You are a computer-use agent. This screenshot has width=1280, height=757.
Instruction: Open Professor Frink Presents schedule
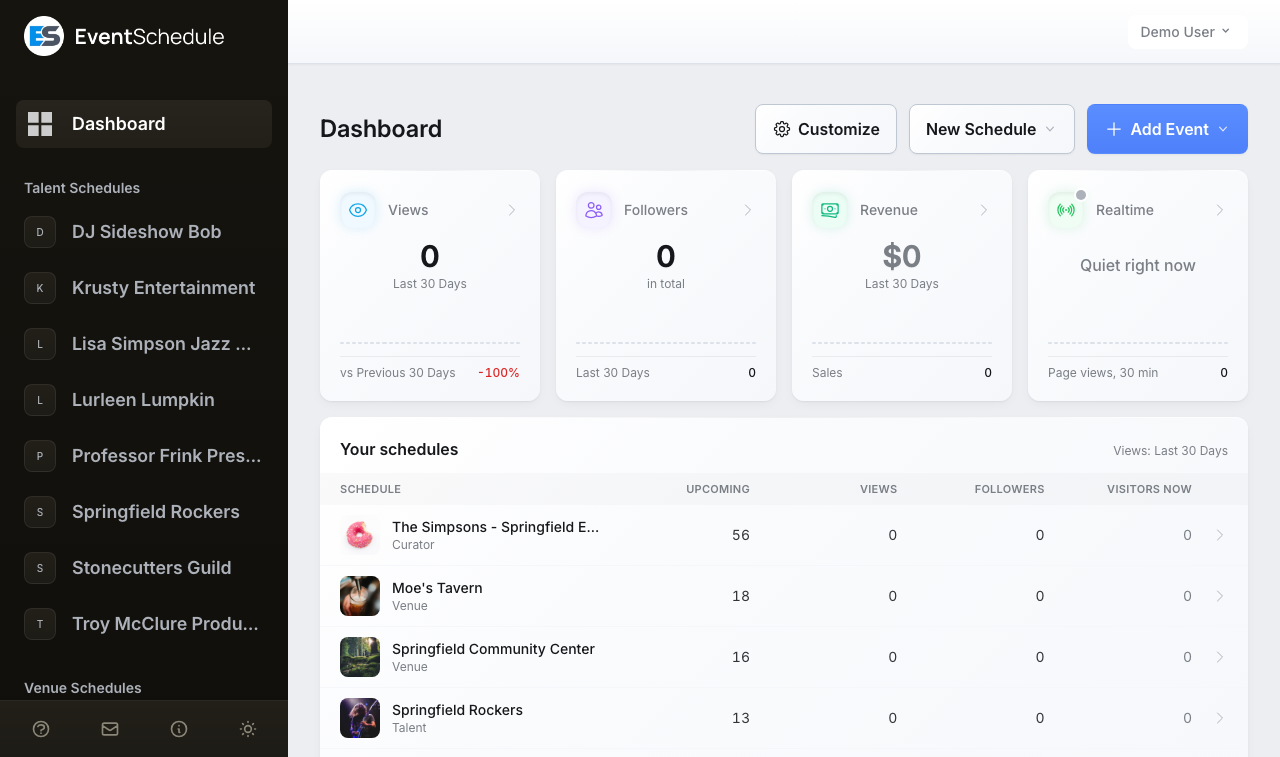pos(144,456)
